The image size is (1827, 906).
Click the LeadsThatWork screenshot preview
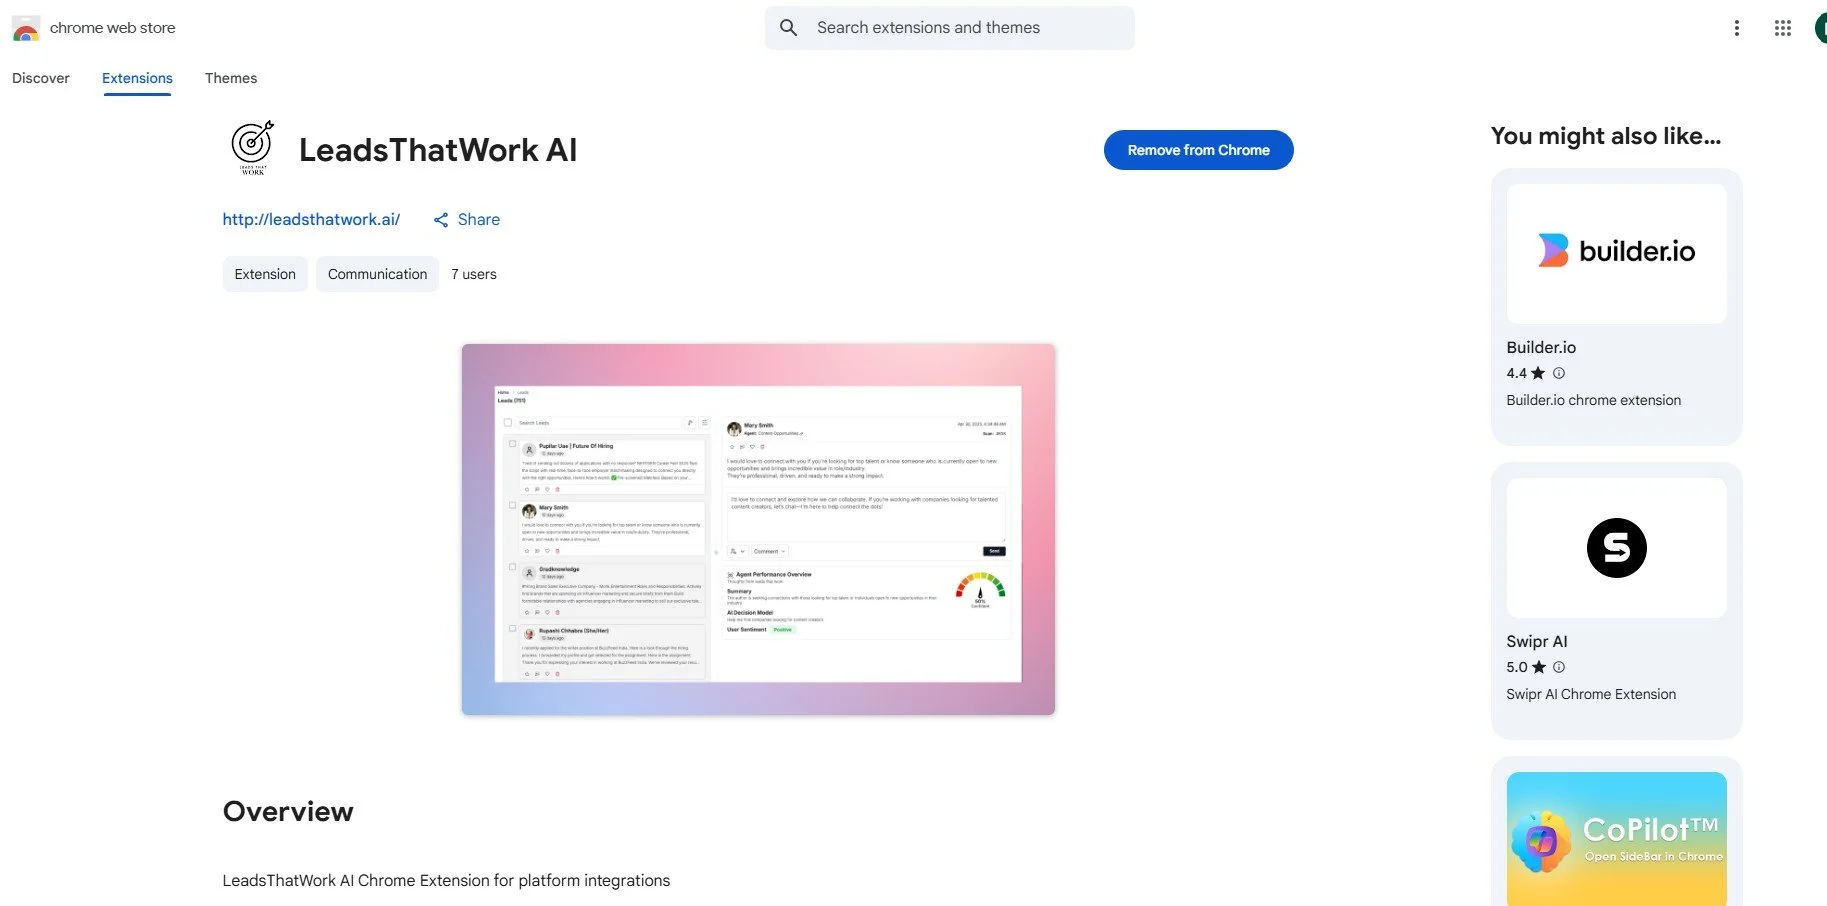758,529
